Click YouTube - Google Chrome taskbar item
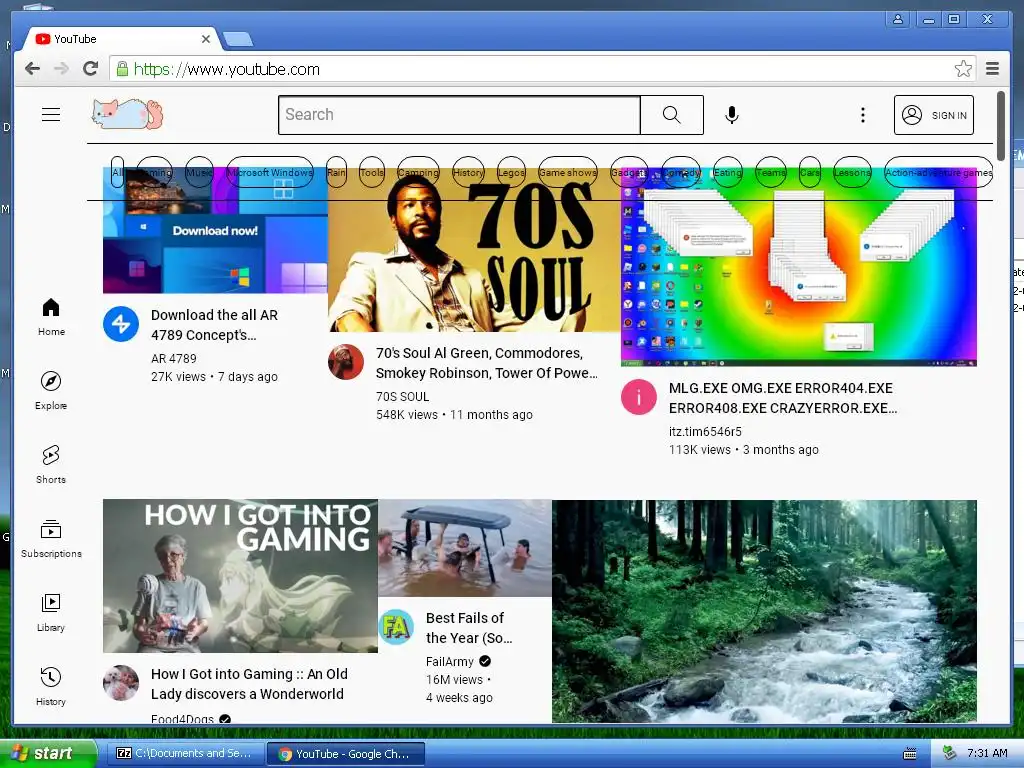The width and height of the screenshot is (1024, 768). tap(345, 754)
